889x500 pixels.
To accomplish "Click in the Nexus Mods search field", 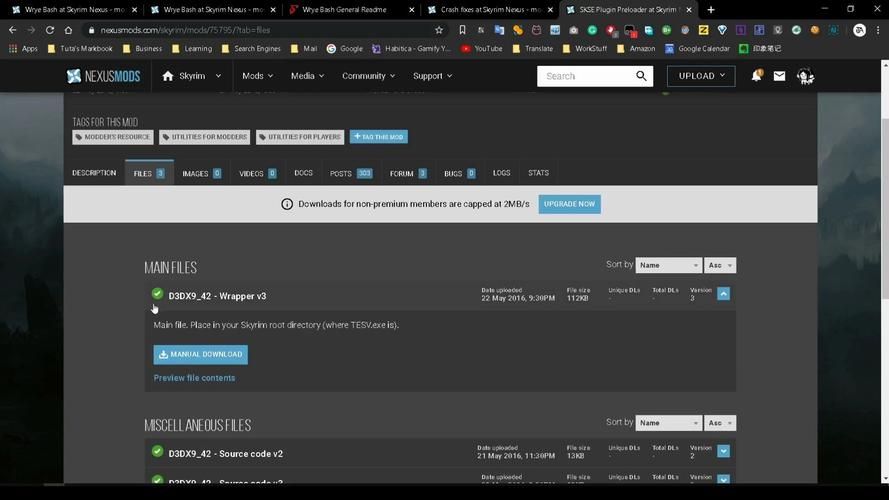I will (583, 76).
